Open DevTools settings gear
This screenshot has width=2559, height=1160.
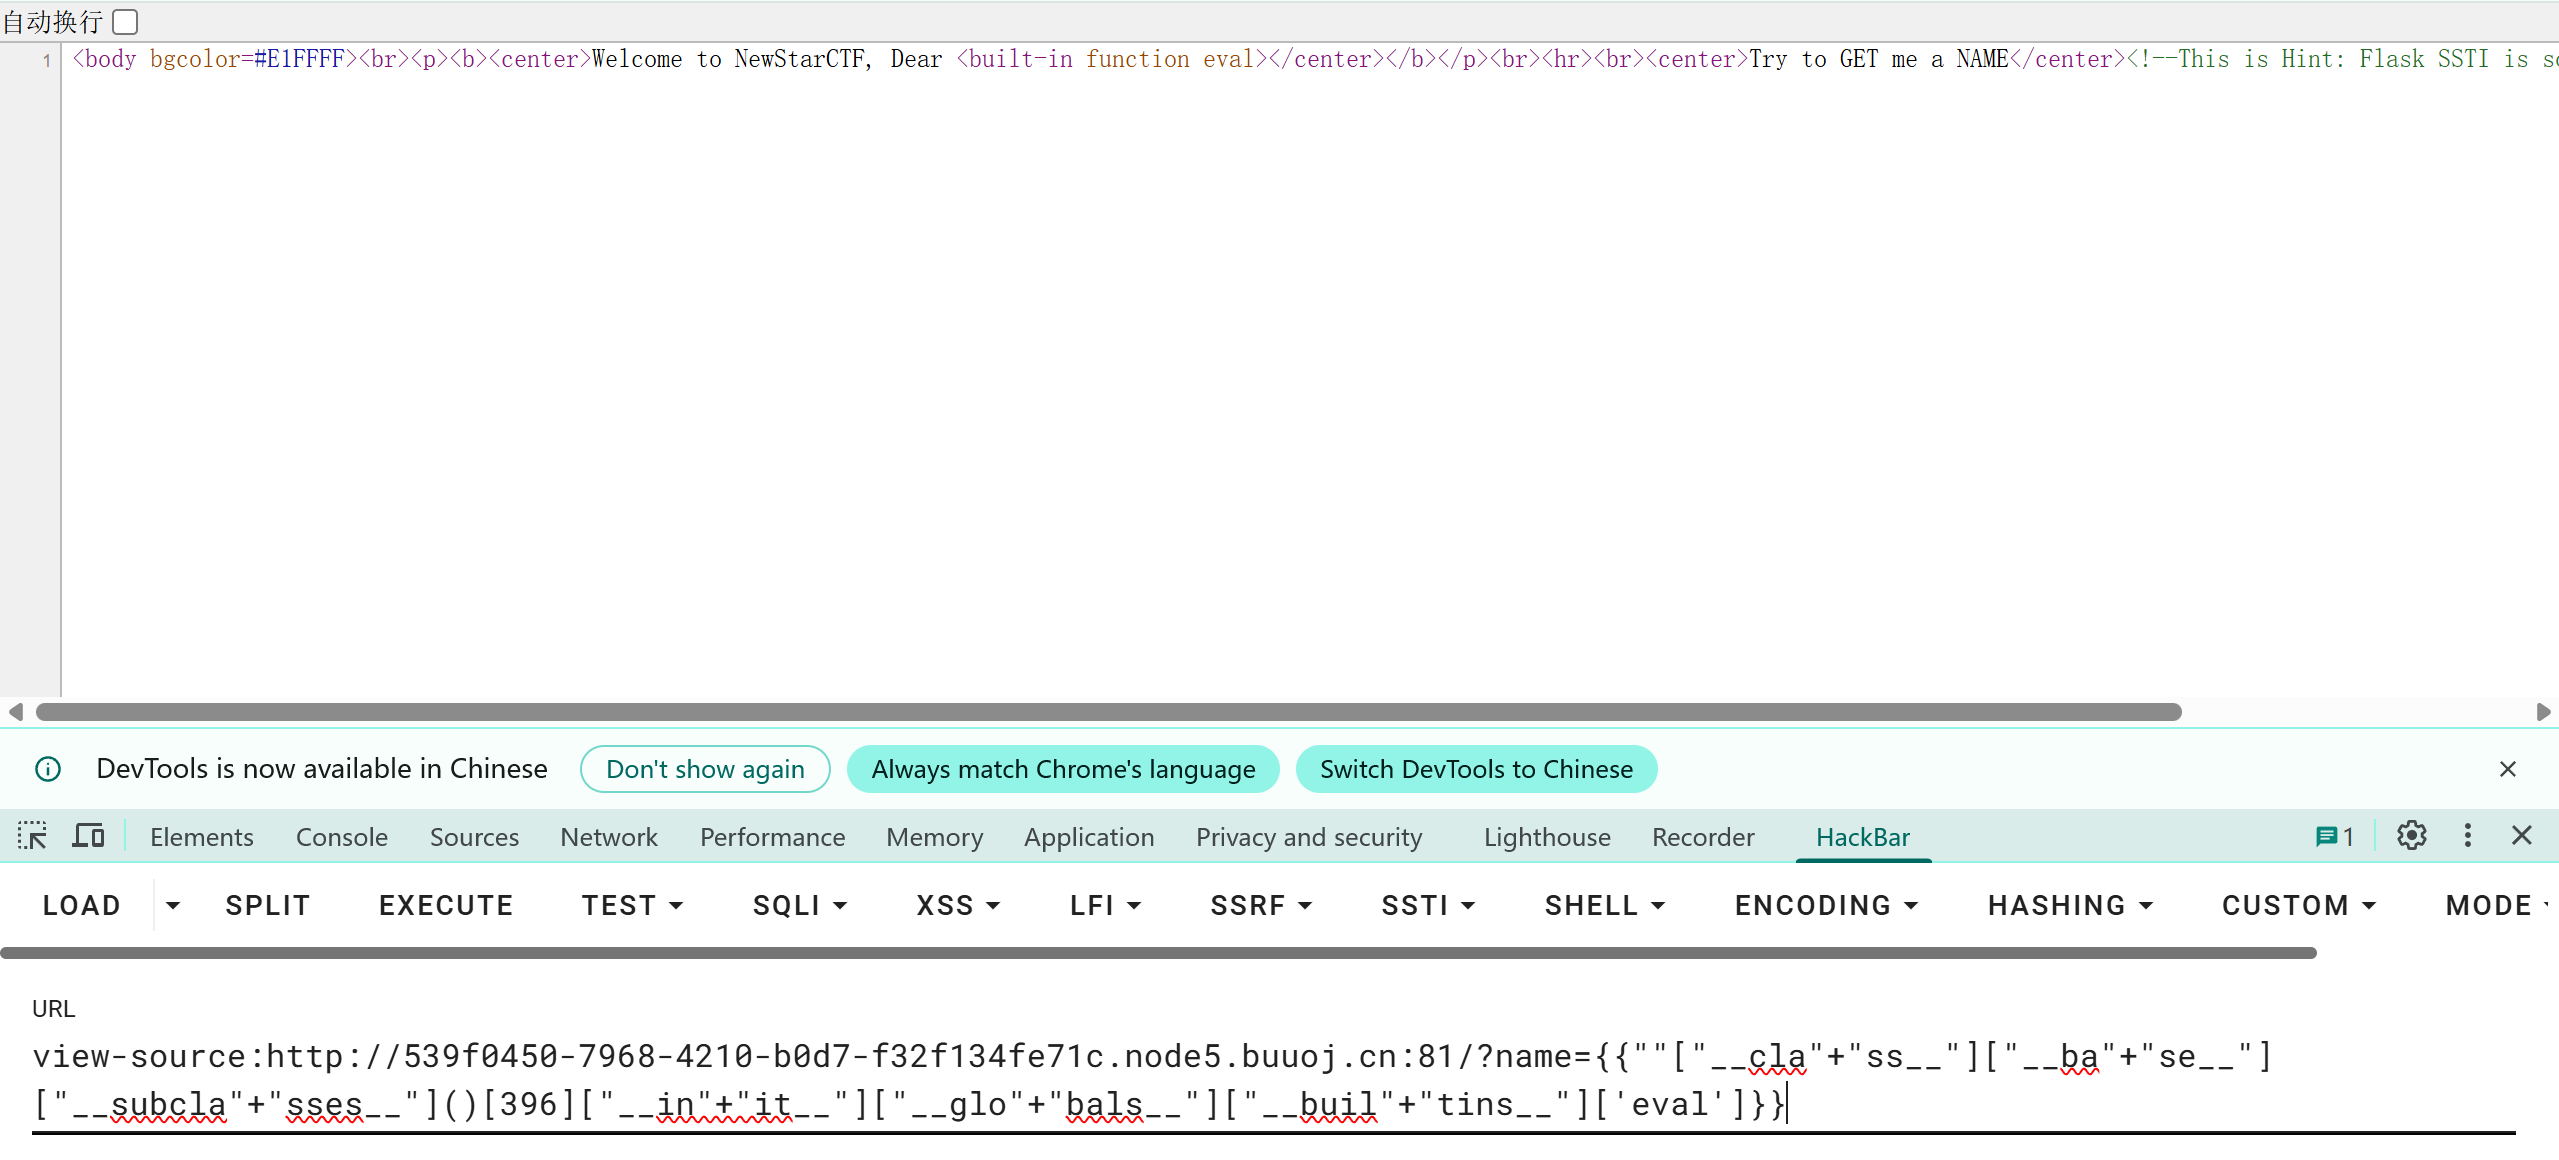(2411, 836)
